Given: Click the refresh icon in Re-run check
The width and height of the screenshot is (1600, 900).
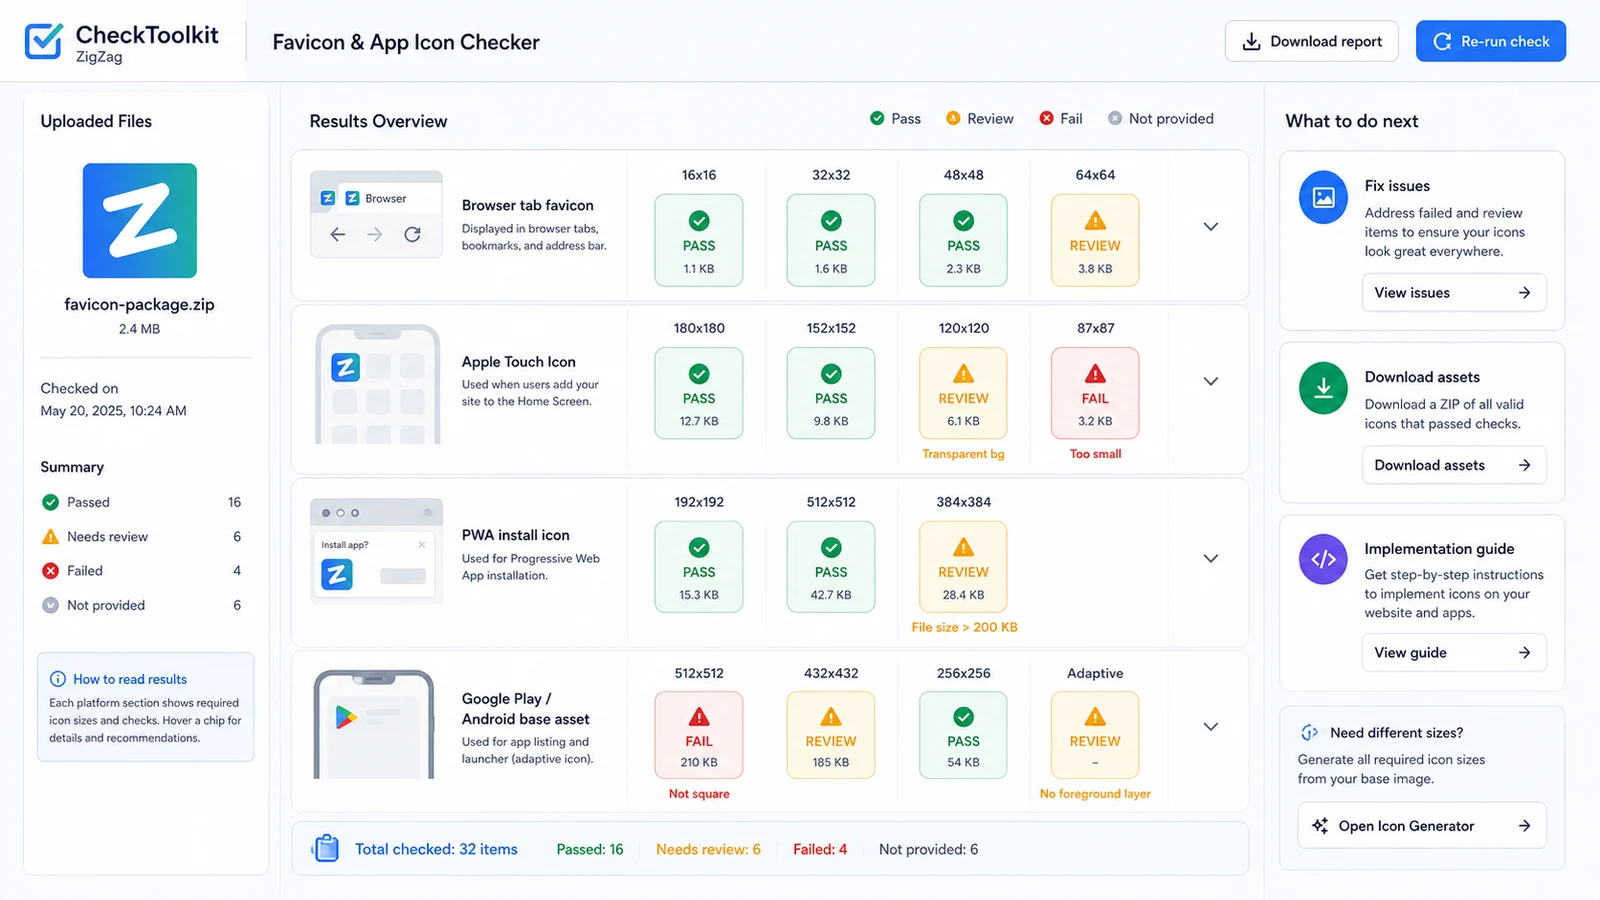Looking at the screenshot, I should [1442, 42].
